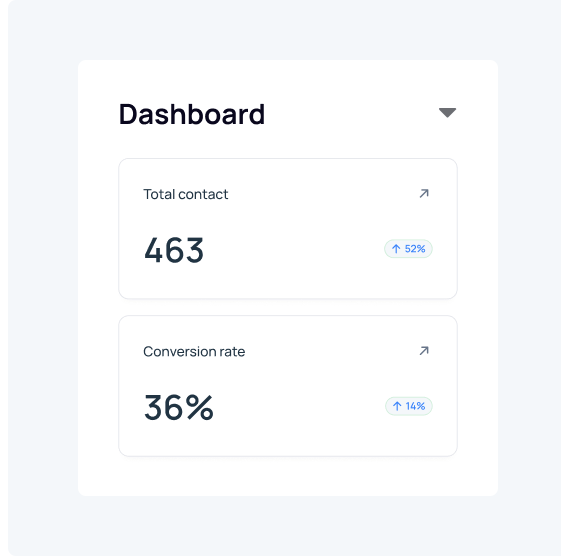Click the Conversion rate label
The height and width of the screenshot is (556, 561).
194,352
